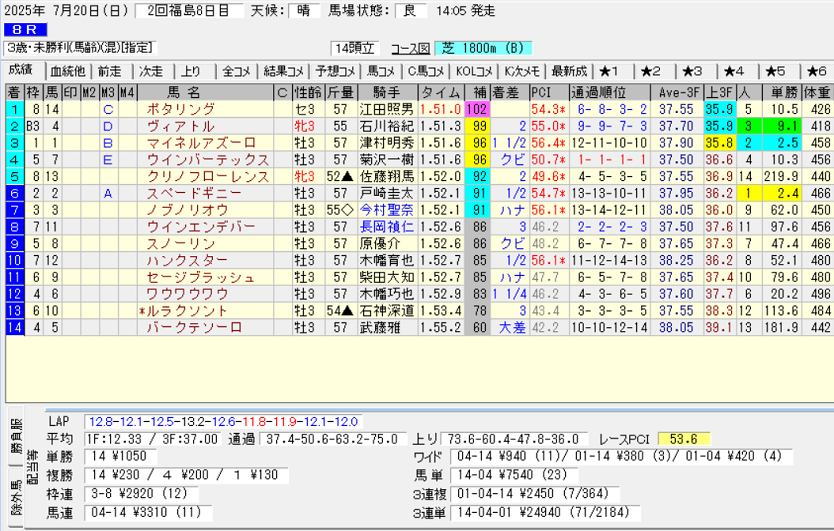Select the 結果コメ tab
The image size is (834, 531).
click(283, 71)
